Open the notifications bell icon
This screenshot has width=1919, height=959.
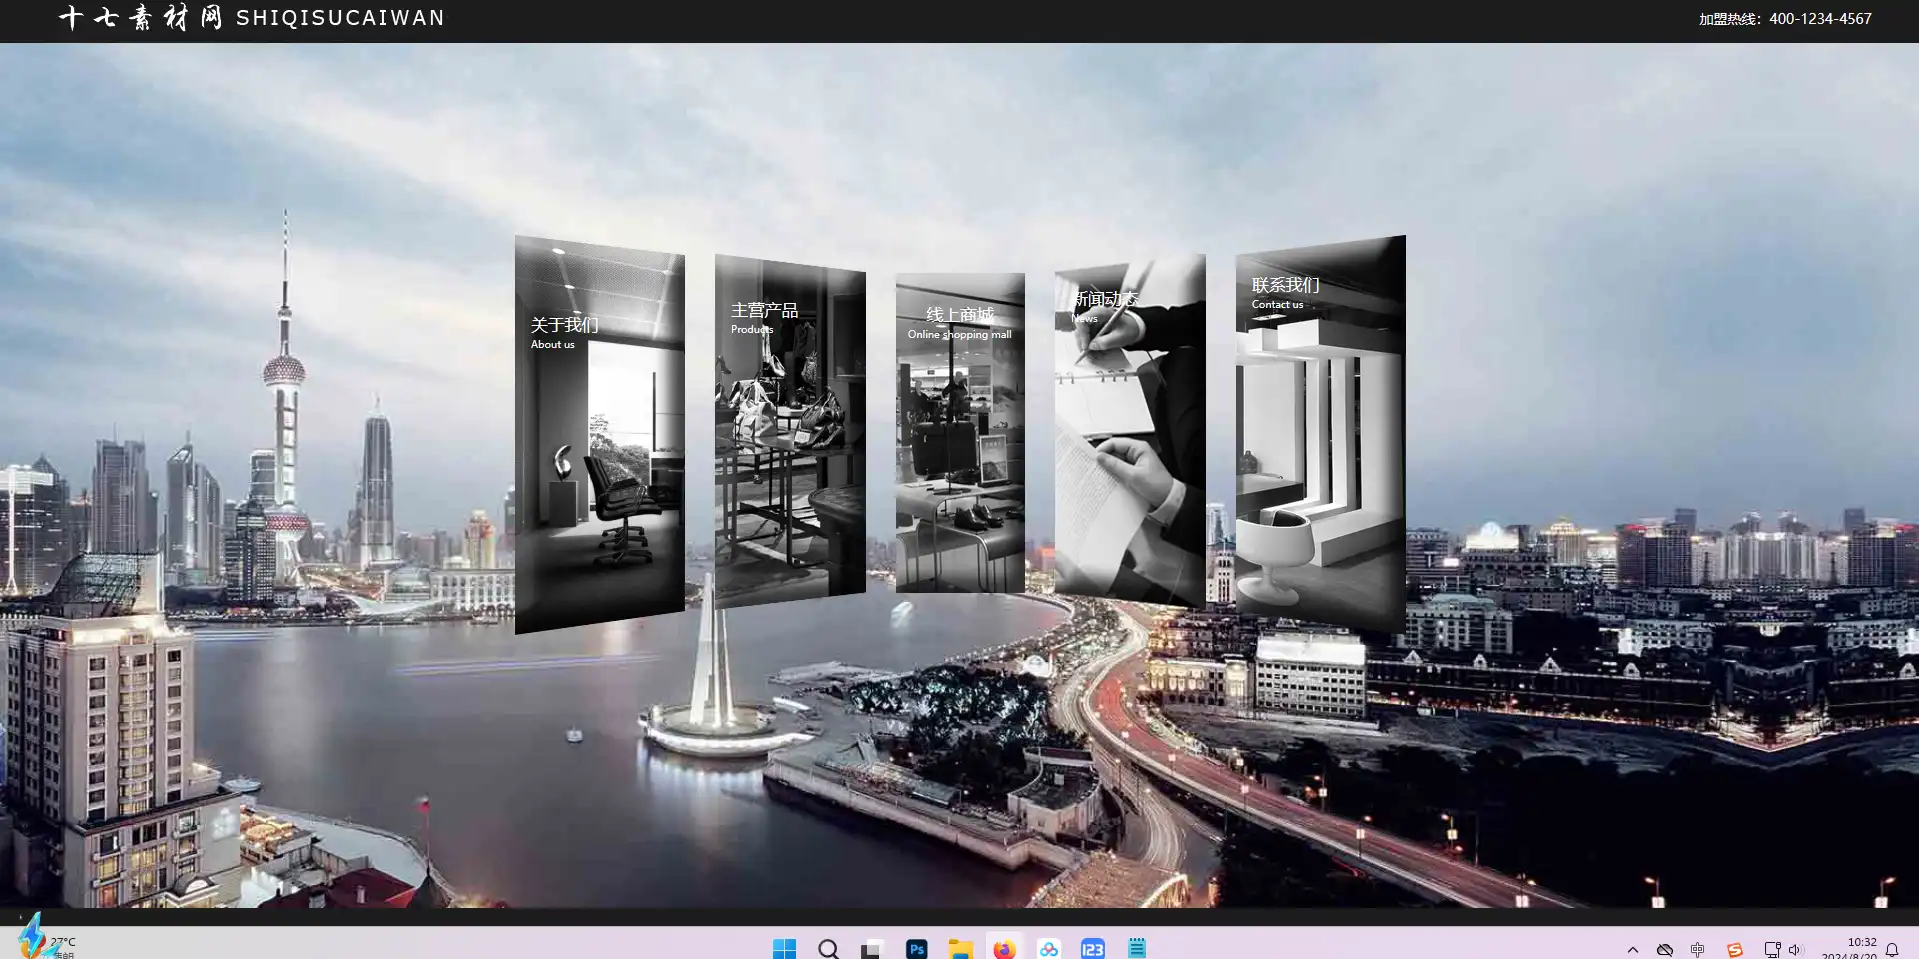tap(1892, 950)
